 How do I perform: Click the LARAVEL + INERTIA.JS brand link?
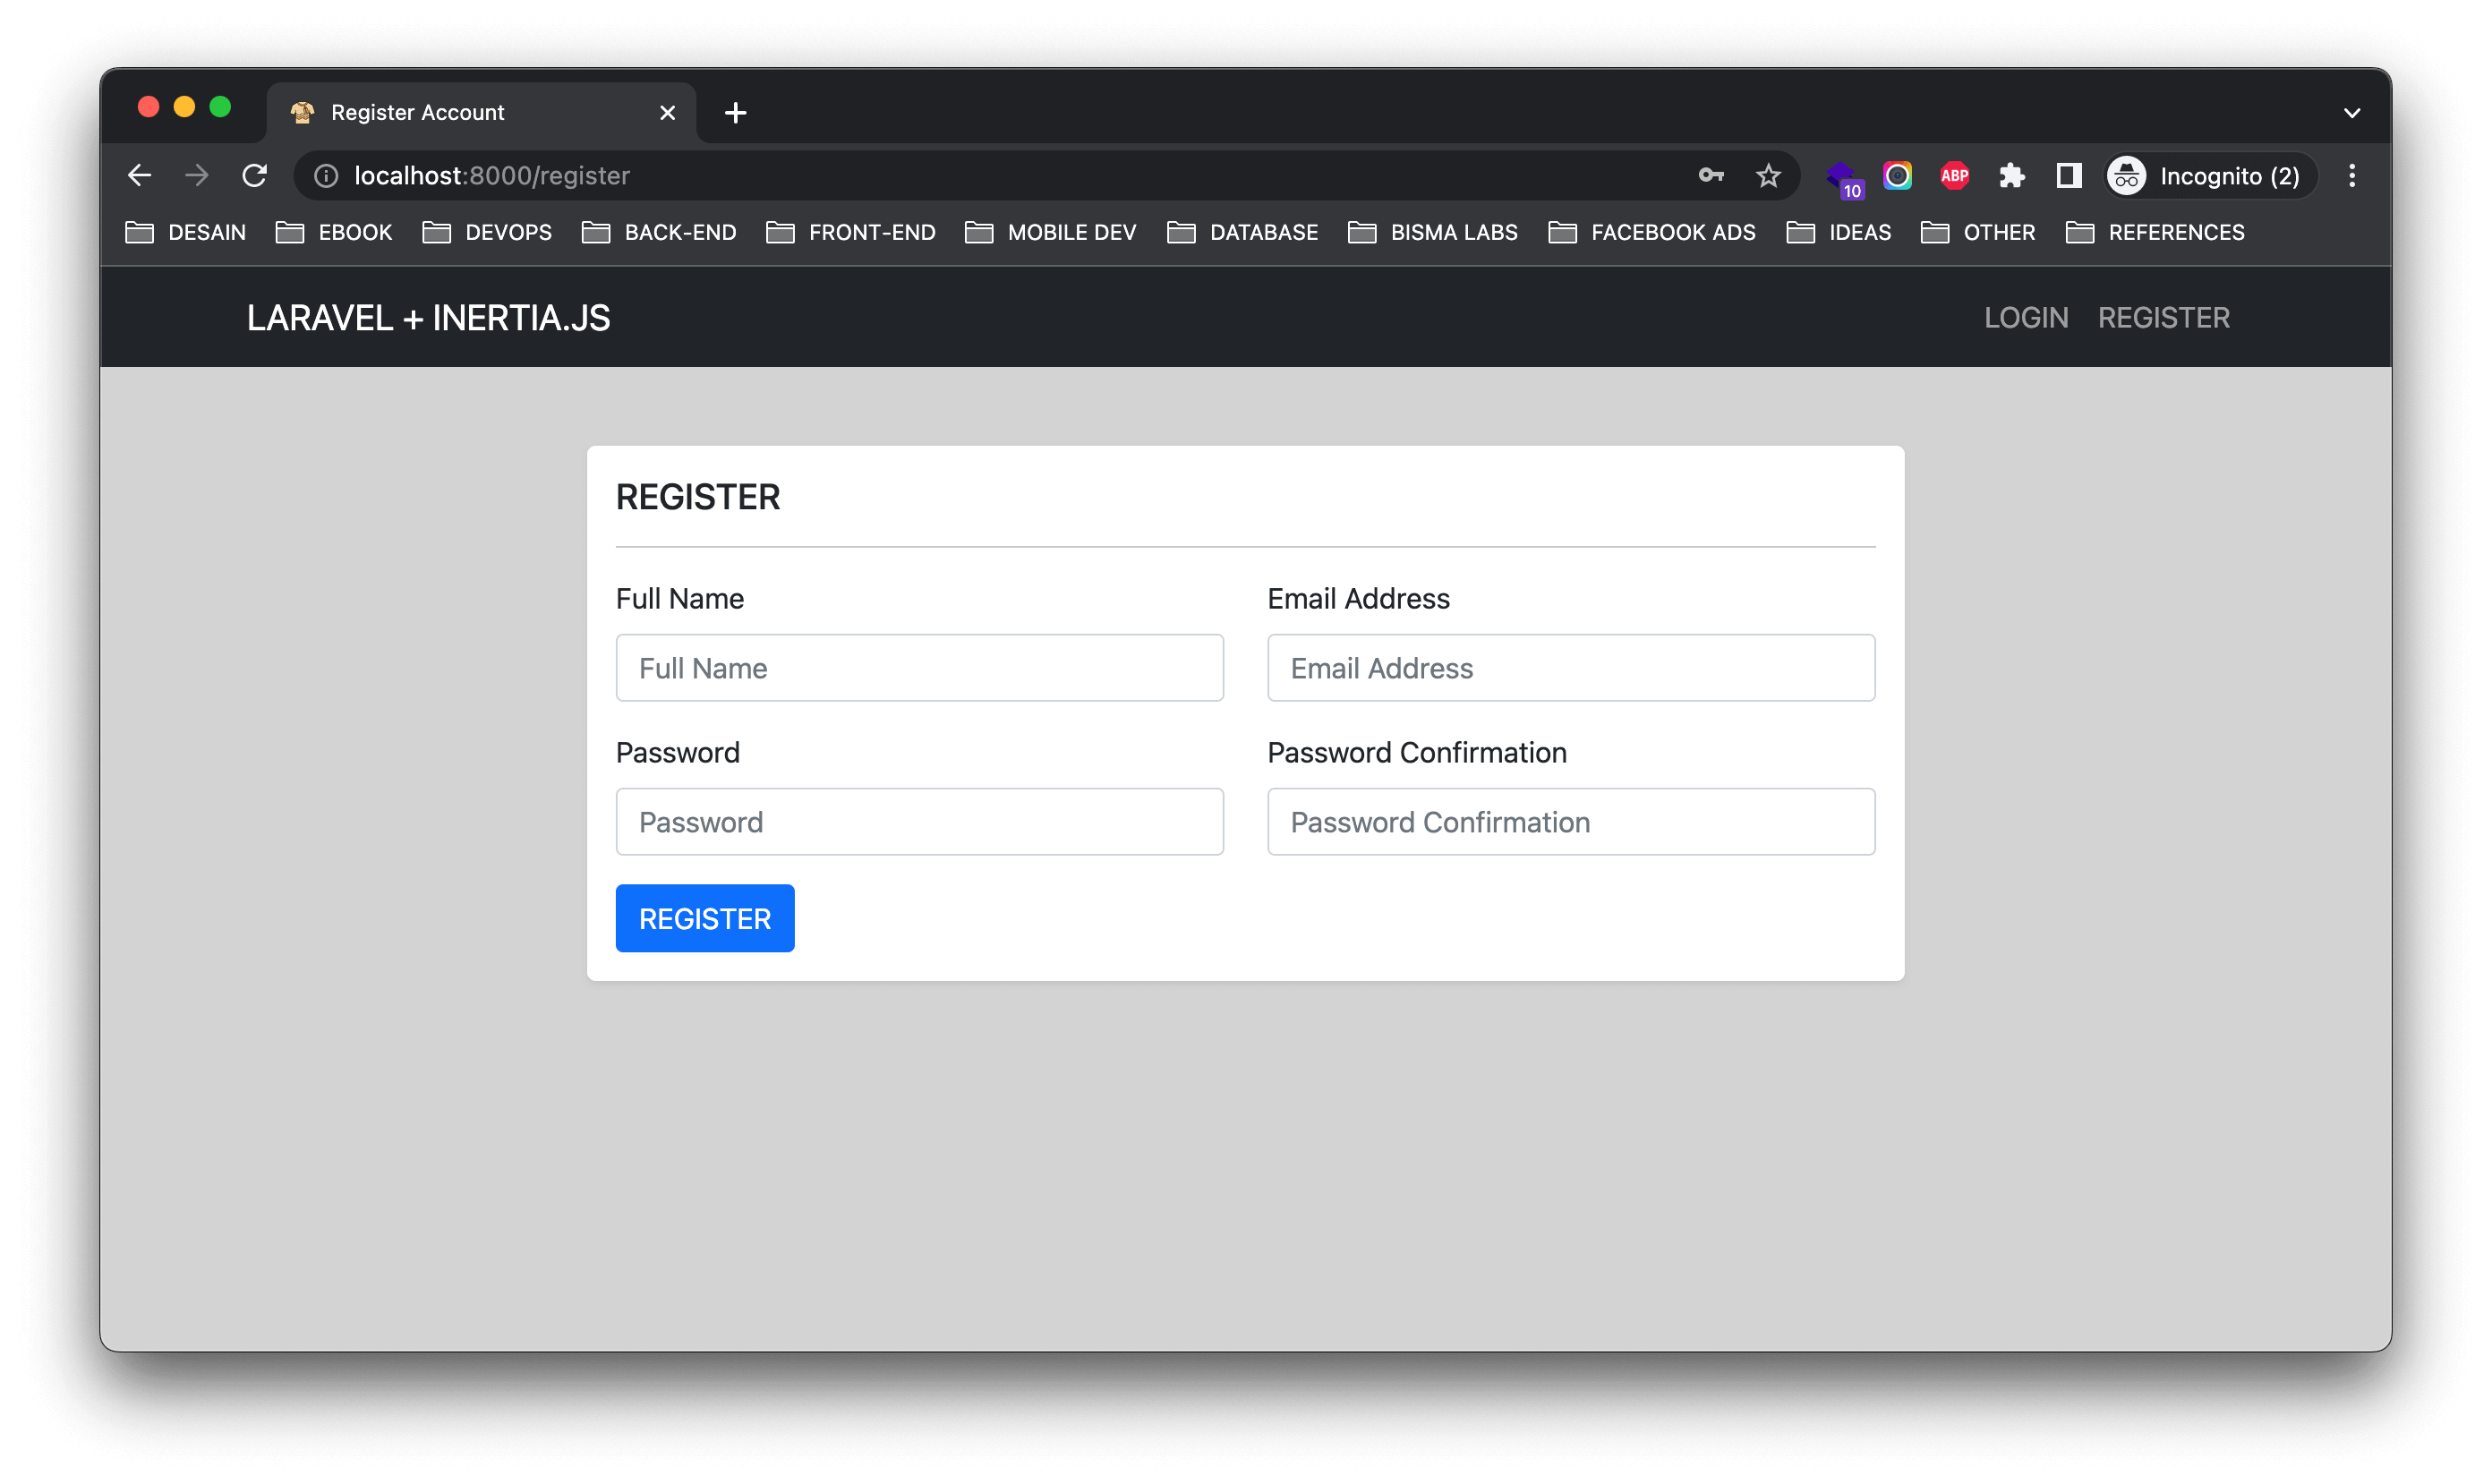428,318
